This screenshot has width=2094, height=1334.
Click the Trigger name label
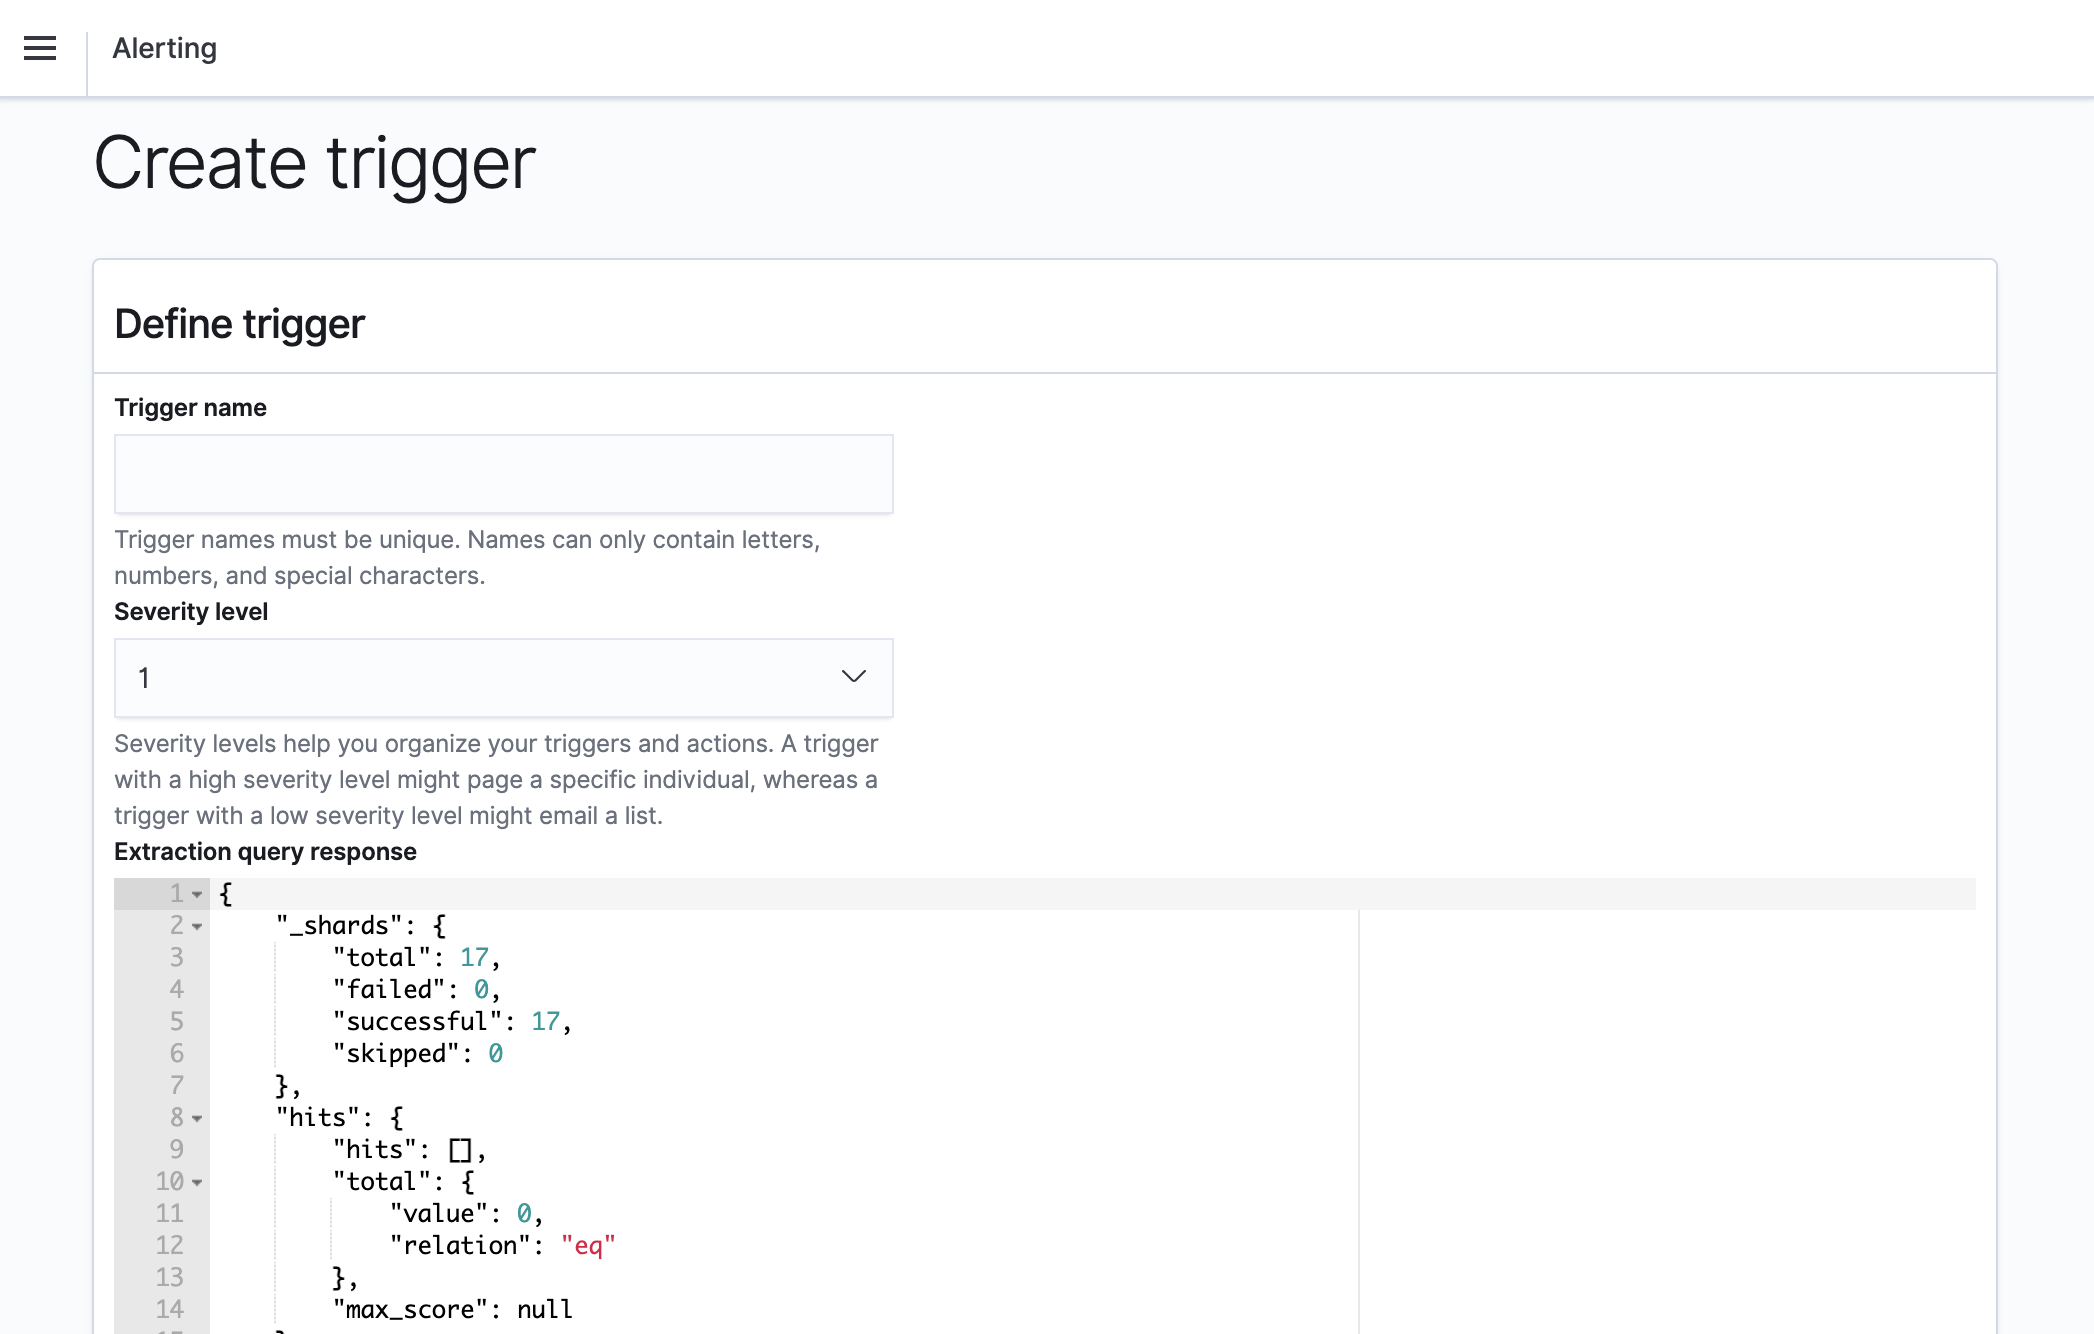click(x=190, y=408)
